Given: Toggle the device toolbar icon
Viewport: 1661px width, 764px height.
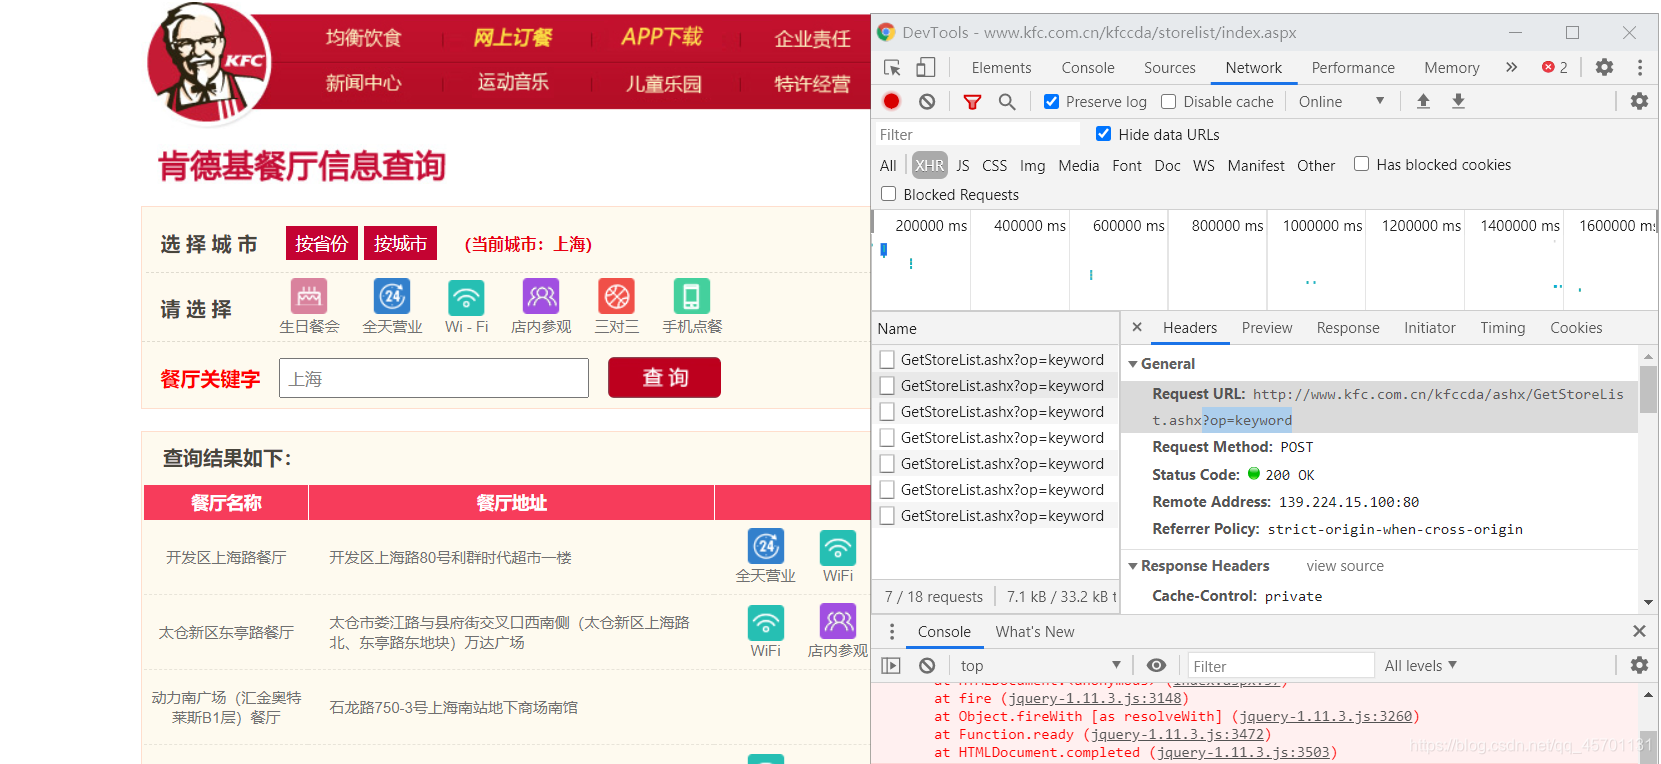Looking at the screenshot, I should (x=926, y=67).
